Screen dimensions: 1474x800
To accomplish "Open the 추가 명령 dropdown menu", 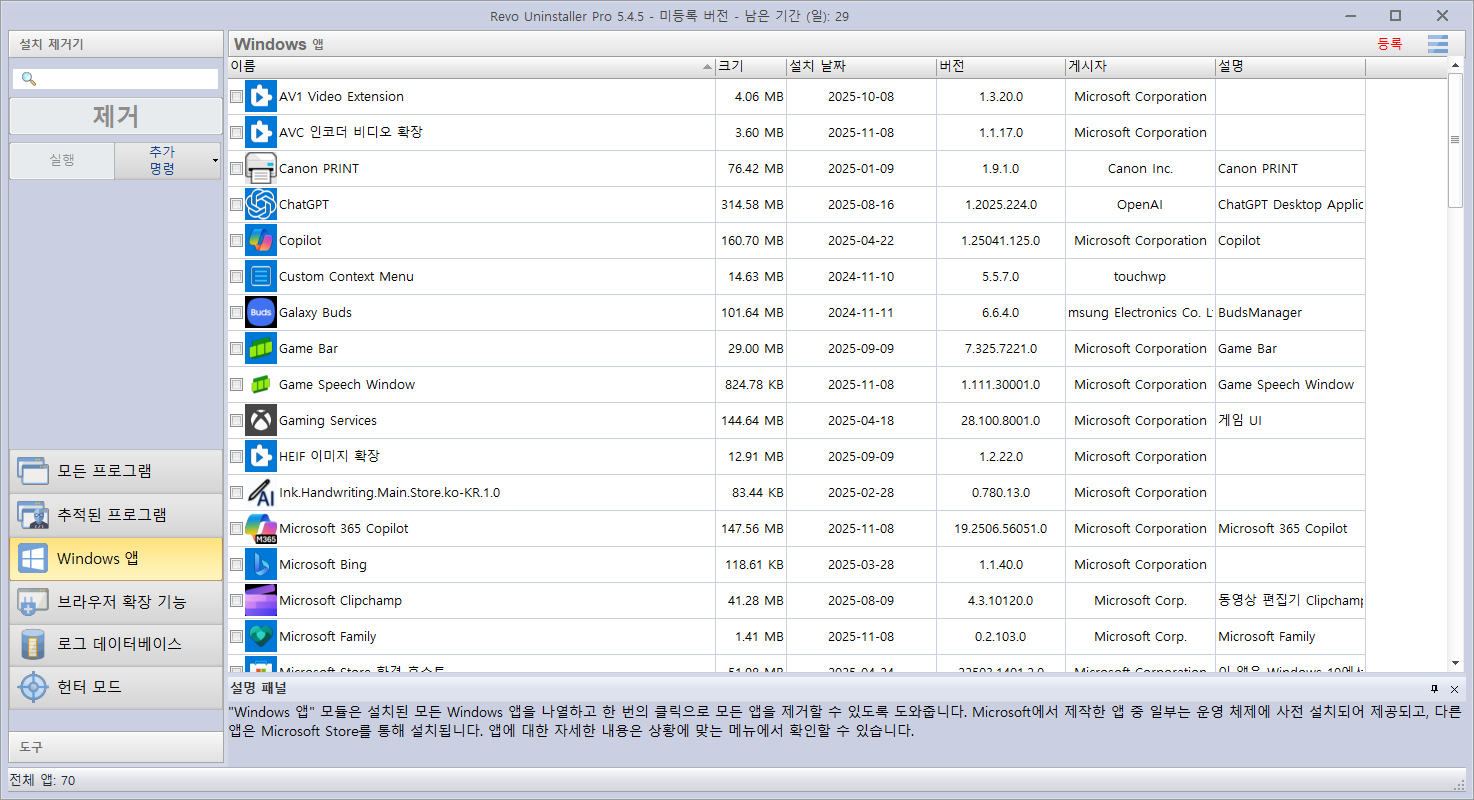I will [168, 160].
